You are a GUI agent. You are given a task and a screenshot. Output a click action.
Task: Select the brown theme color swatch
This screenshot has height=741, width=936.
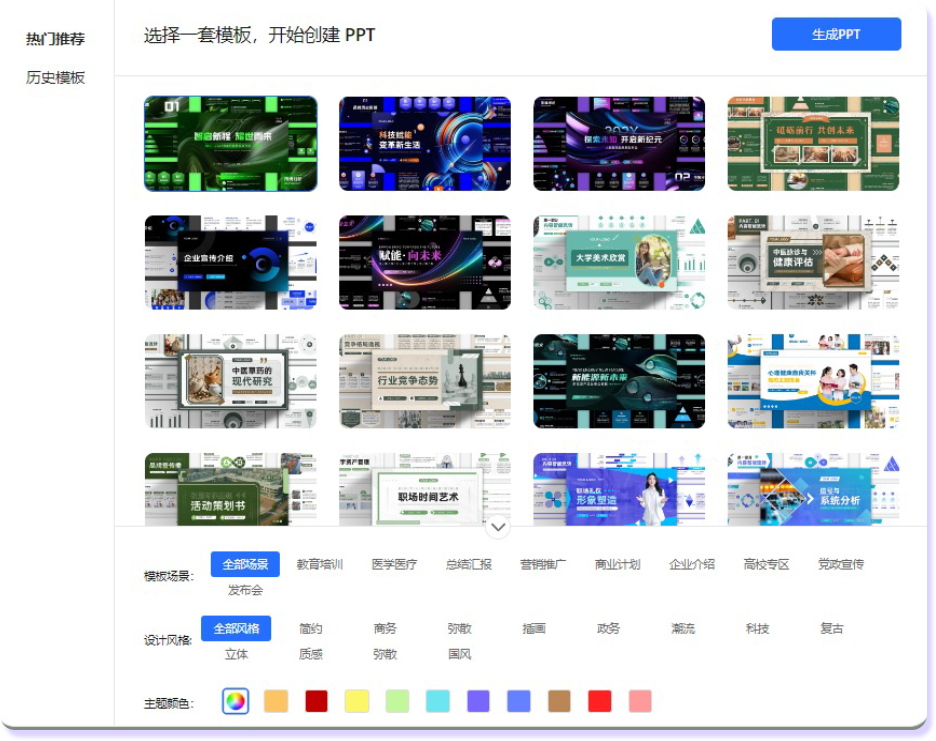pos(559,701)
